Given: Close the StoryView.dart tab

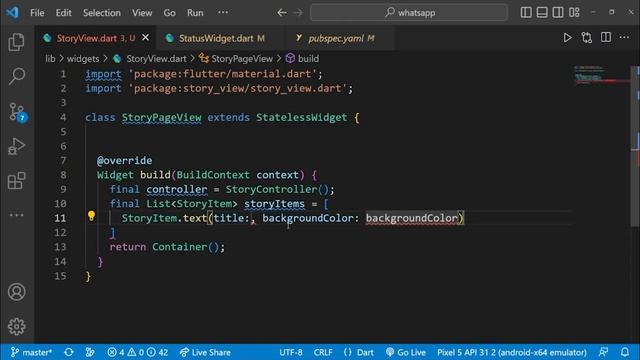Looking at the screenshot, I should (x=145, y=38).
